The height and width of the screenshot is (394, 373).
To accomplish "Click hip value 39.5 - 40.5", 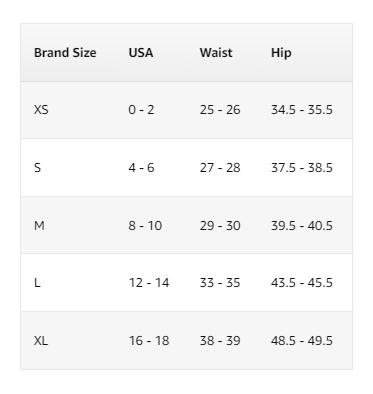I will (x=302, y=226).
